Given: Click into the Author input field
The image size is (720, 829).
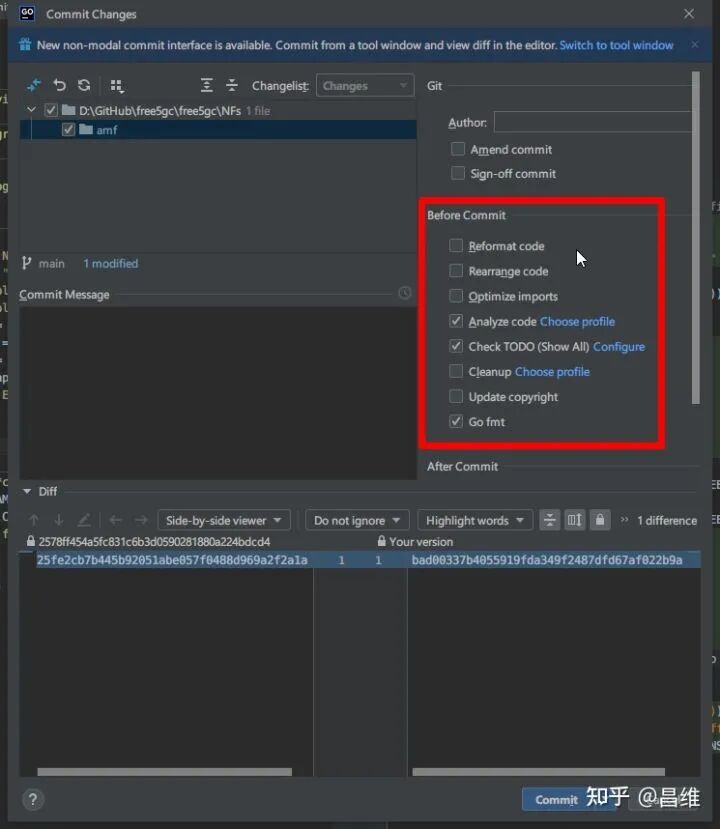Looking at the screenshot, I should click(593, 122).
